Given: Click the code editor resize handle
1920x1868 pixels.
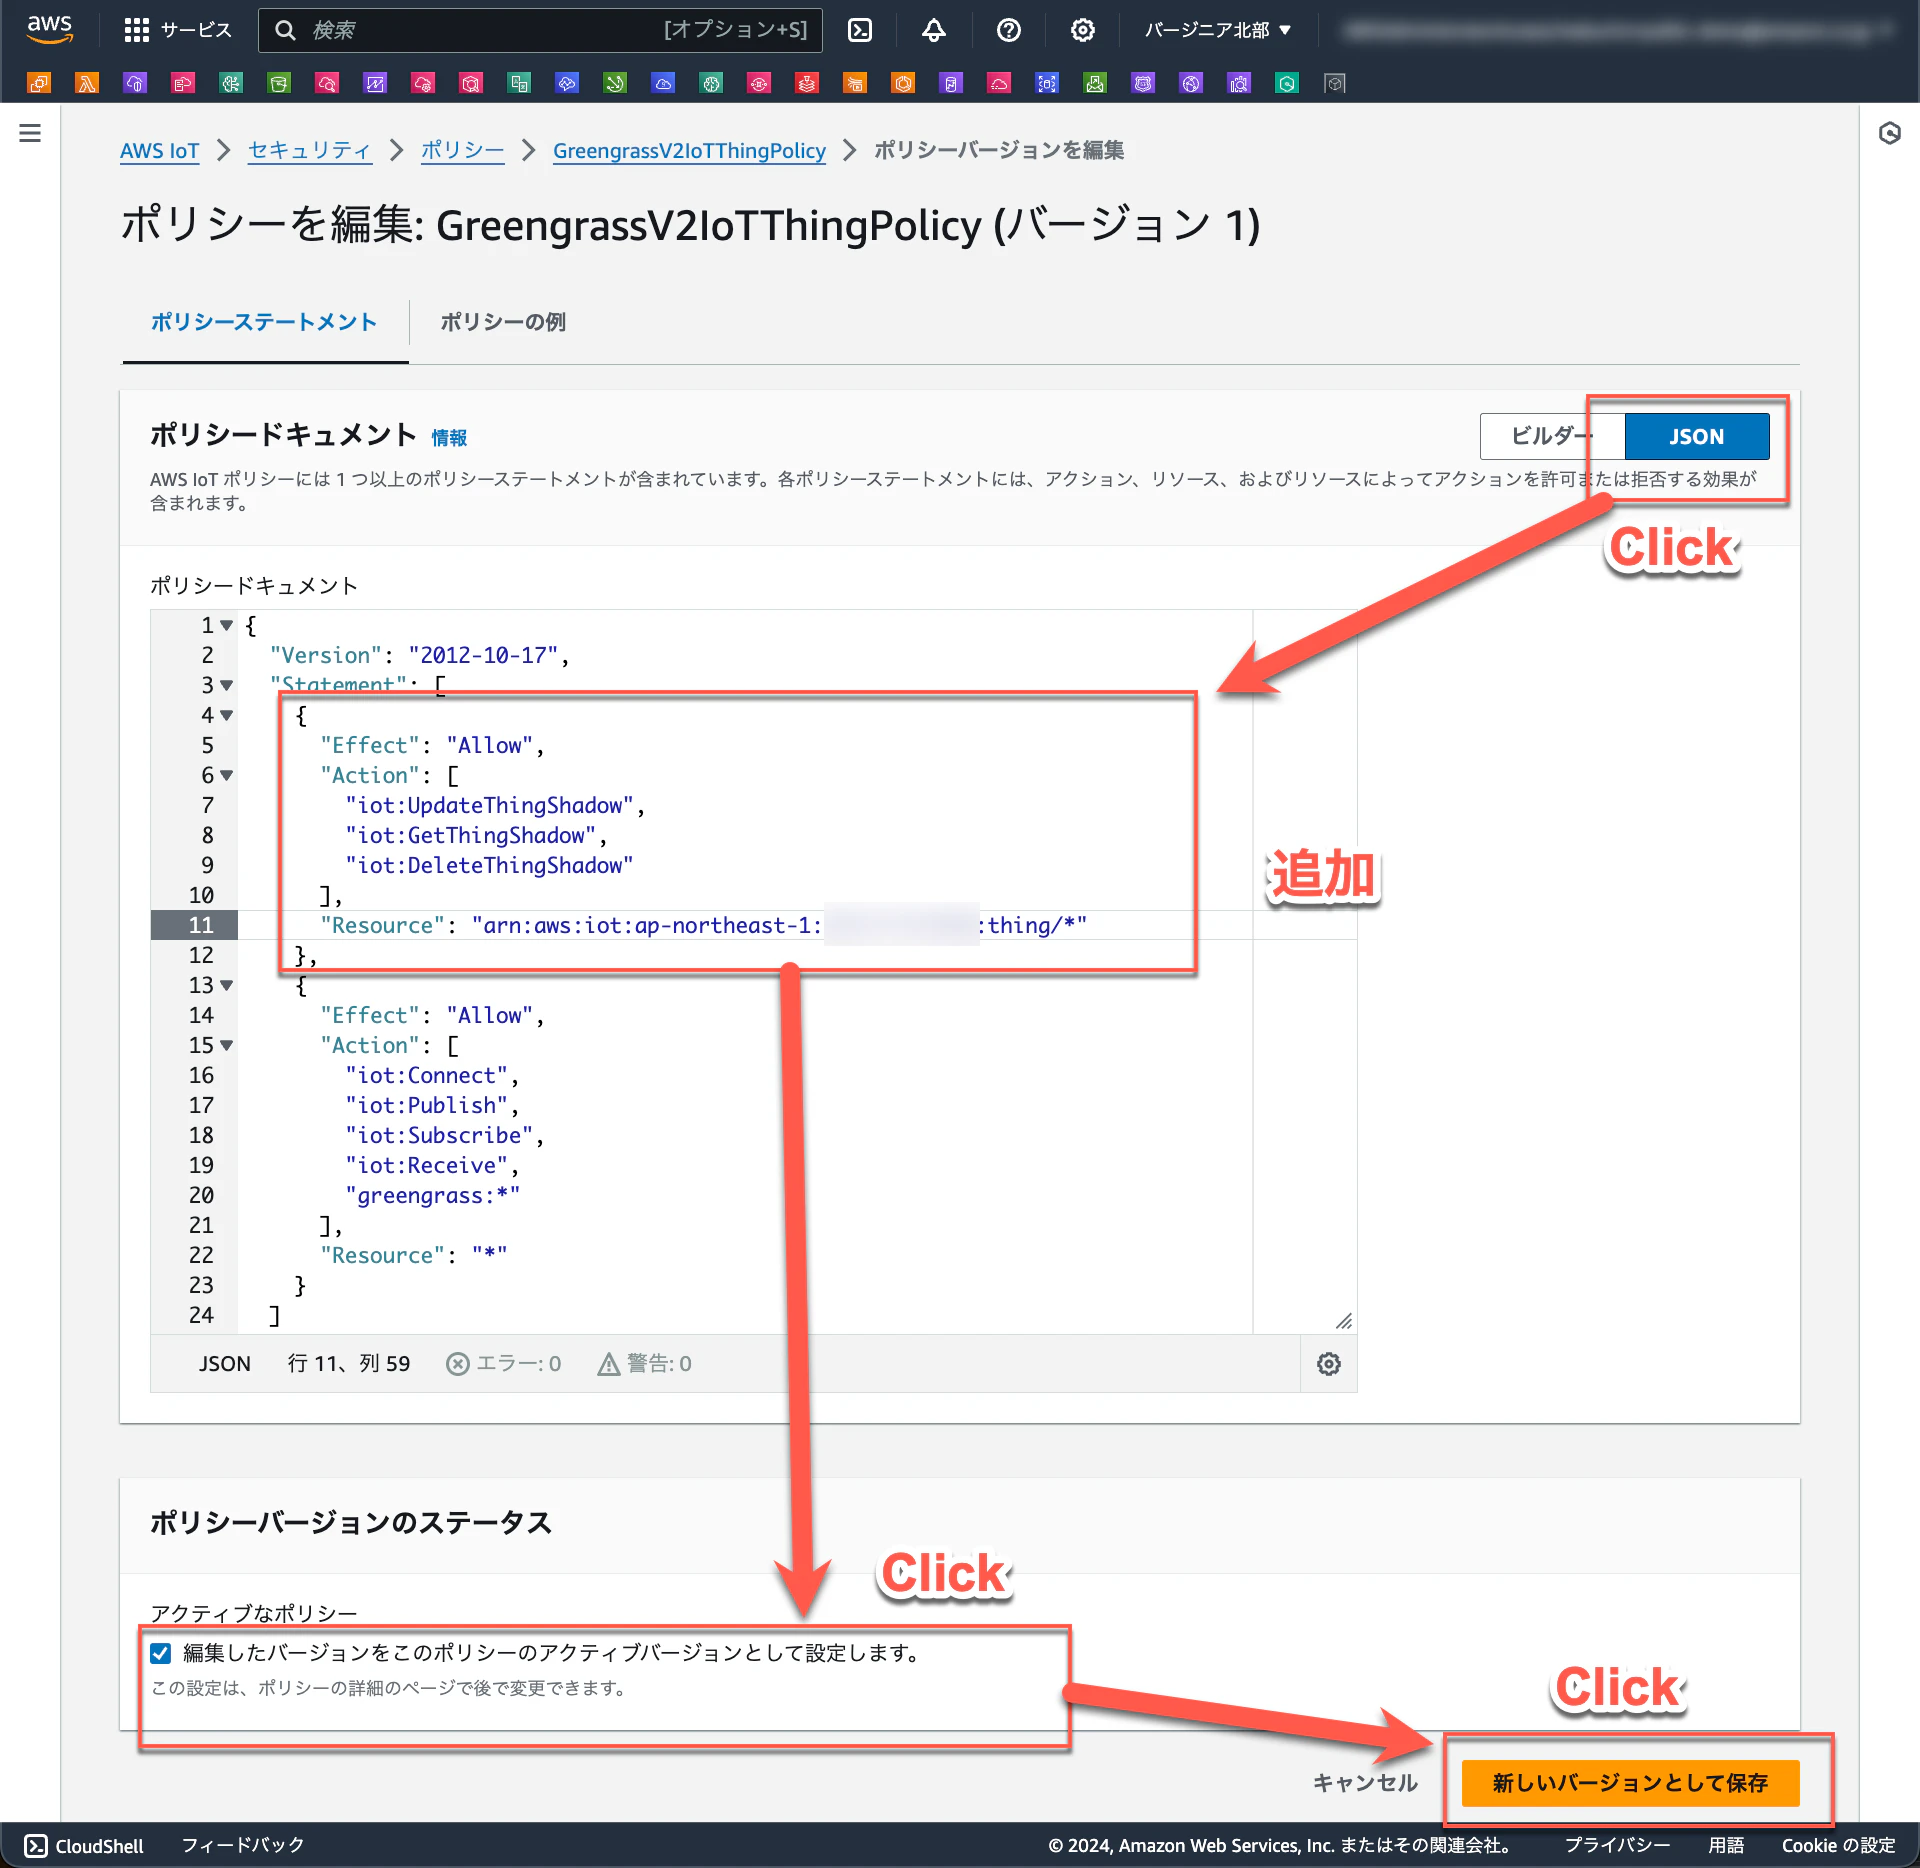Looking at the screenshot, I should coord(1344,1321).
